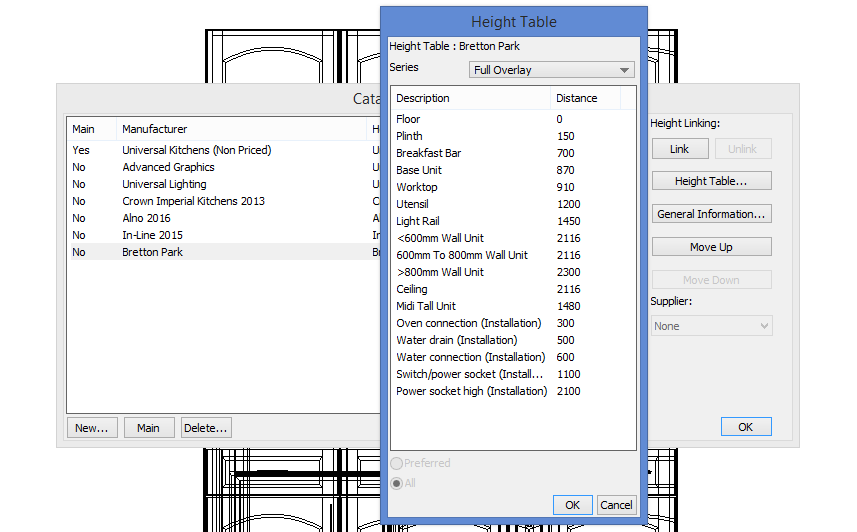This screenshot has width=857, height=532.
Task: Click the Link button under Height Linking
Action: pos(679,149)
